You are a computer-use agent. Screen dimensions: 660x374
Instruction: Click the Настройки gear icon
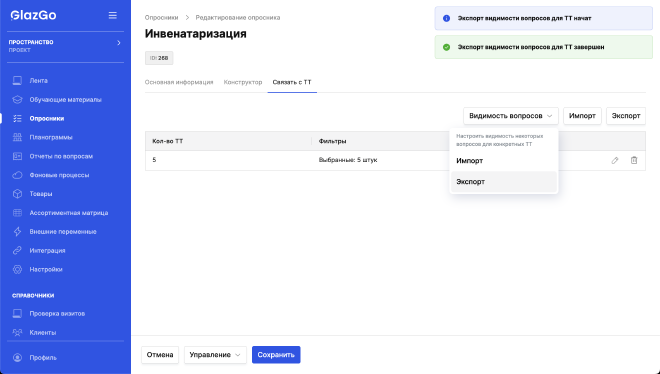[x=17, y=269]
